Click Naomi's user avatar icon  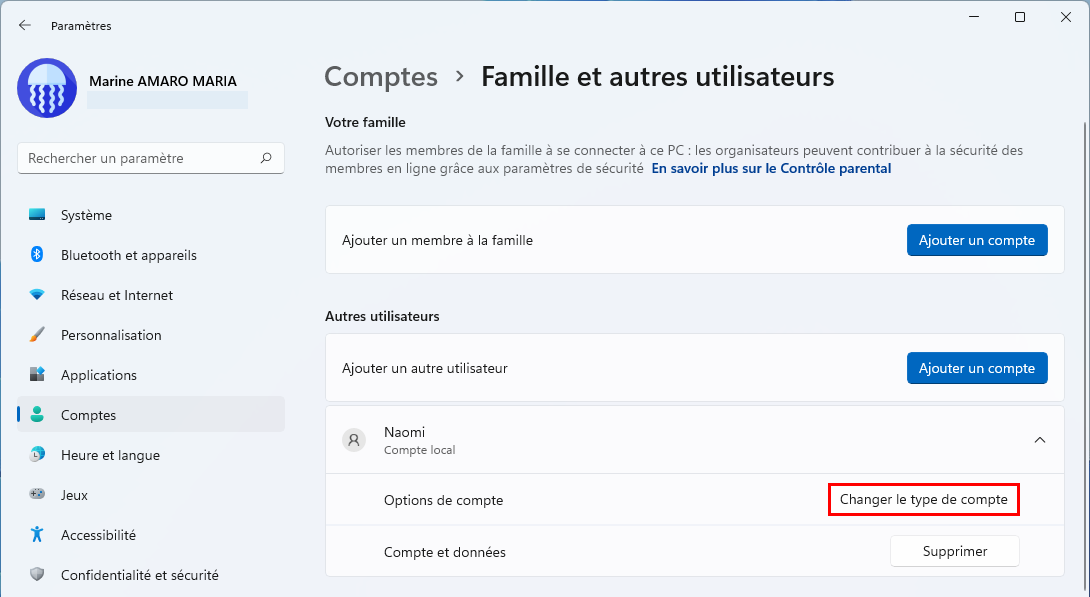click(x=354, y=440)
